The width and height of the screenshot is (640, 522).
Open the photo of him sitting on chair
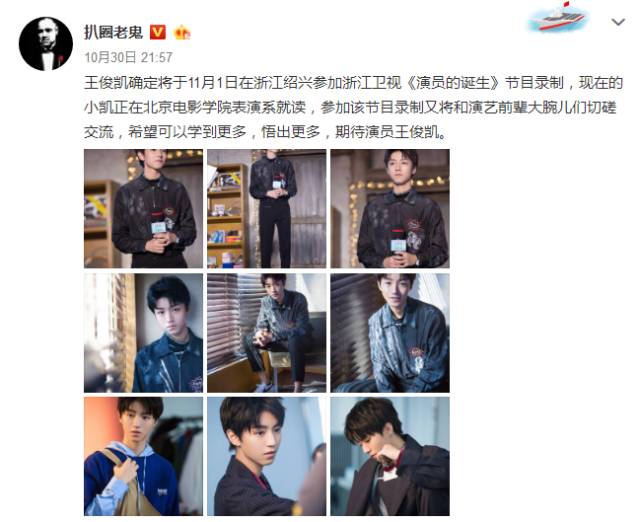[267, 333]
